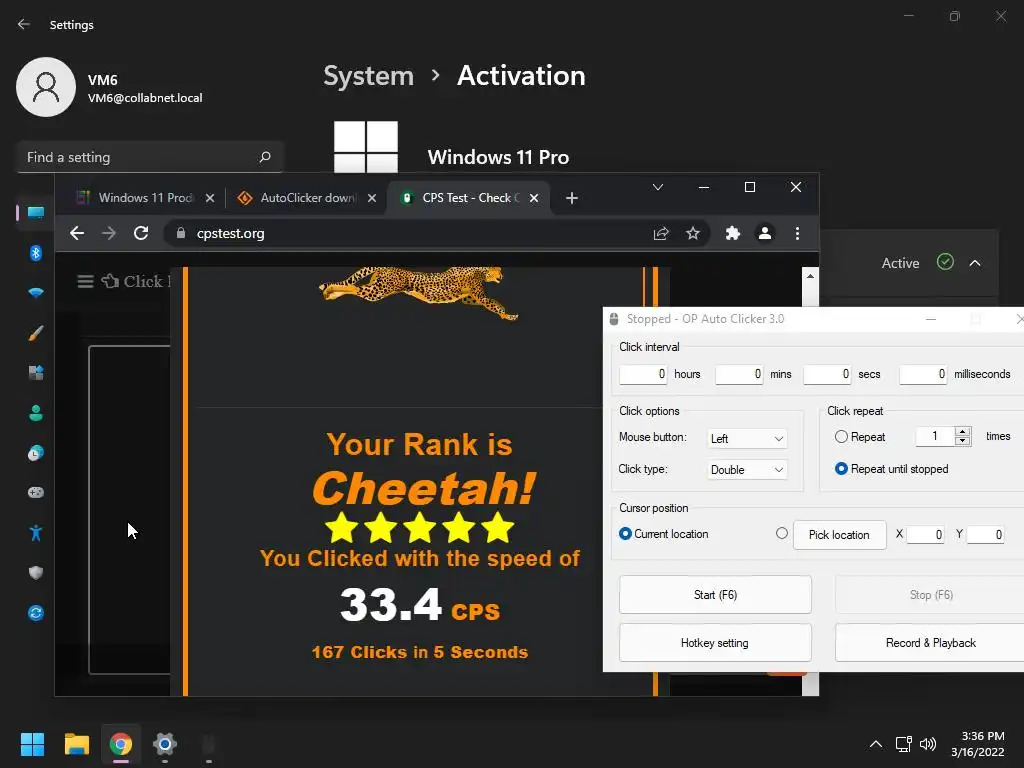Open new Chrome tab with plus button

pyautogui.click(x=571, y=198)
